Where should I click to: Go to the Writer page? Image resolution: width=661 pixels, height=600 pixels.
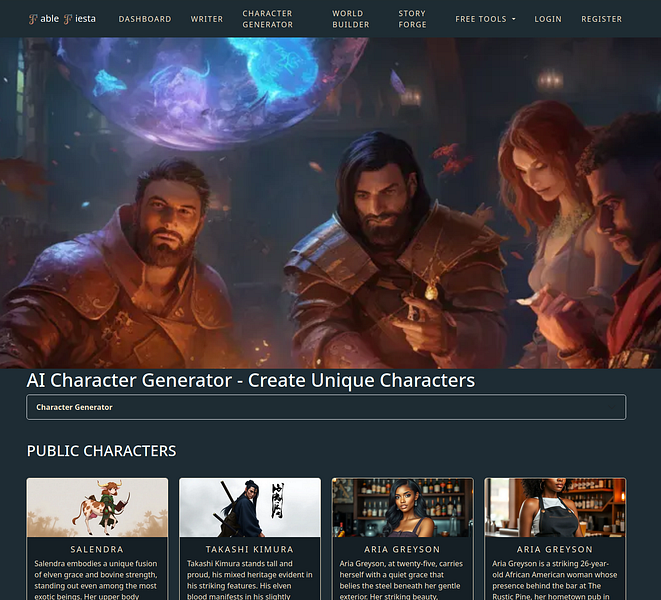click(x=207, y=19)
